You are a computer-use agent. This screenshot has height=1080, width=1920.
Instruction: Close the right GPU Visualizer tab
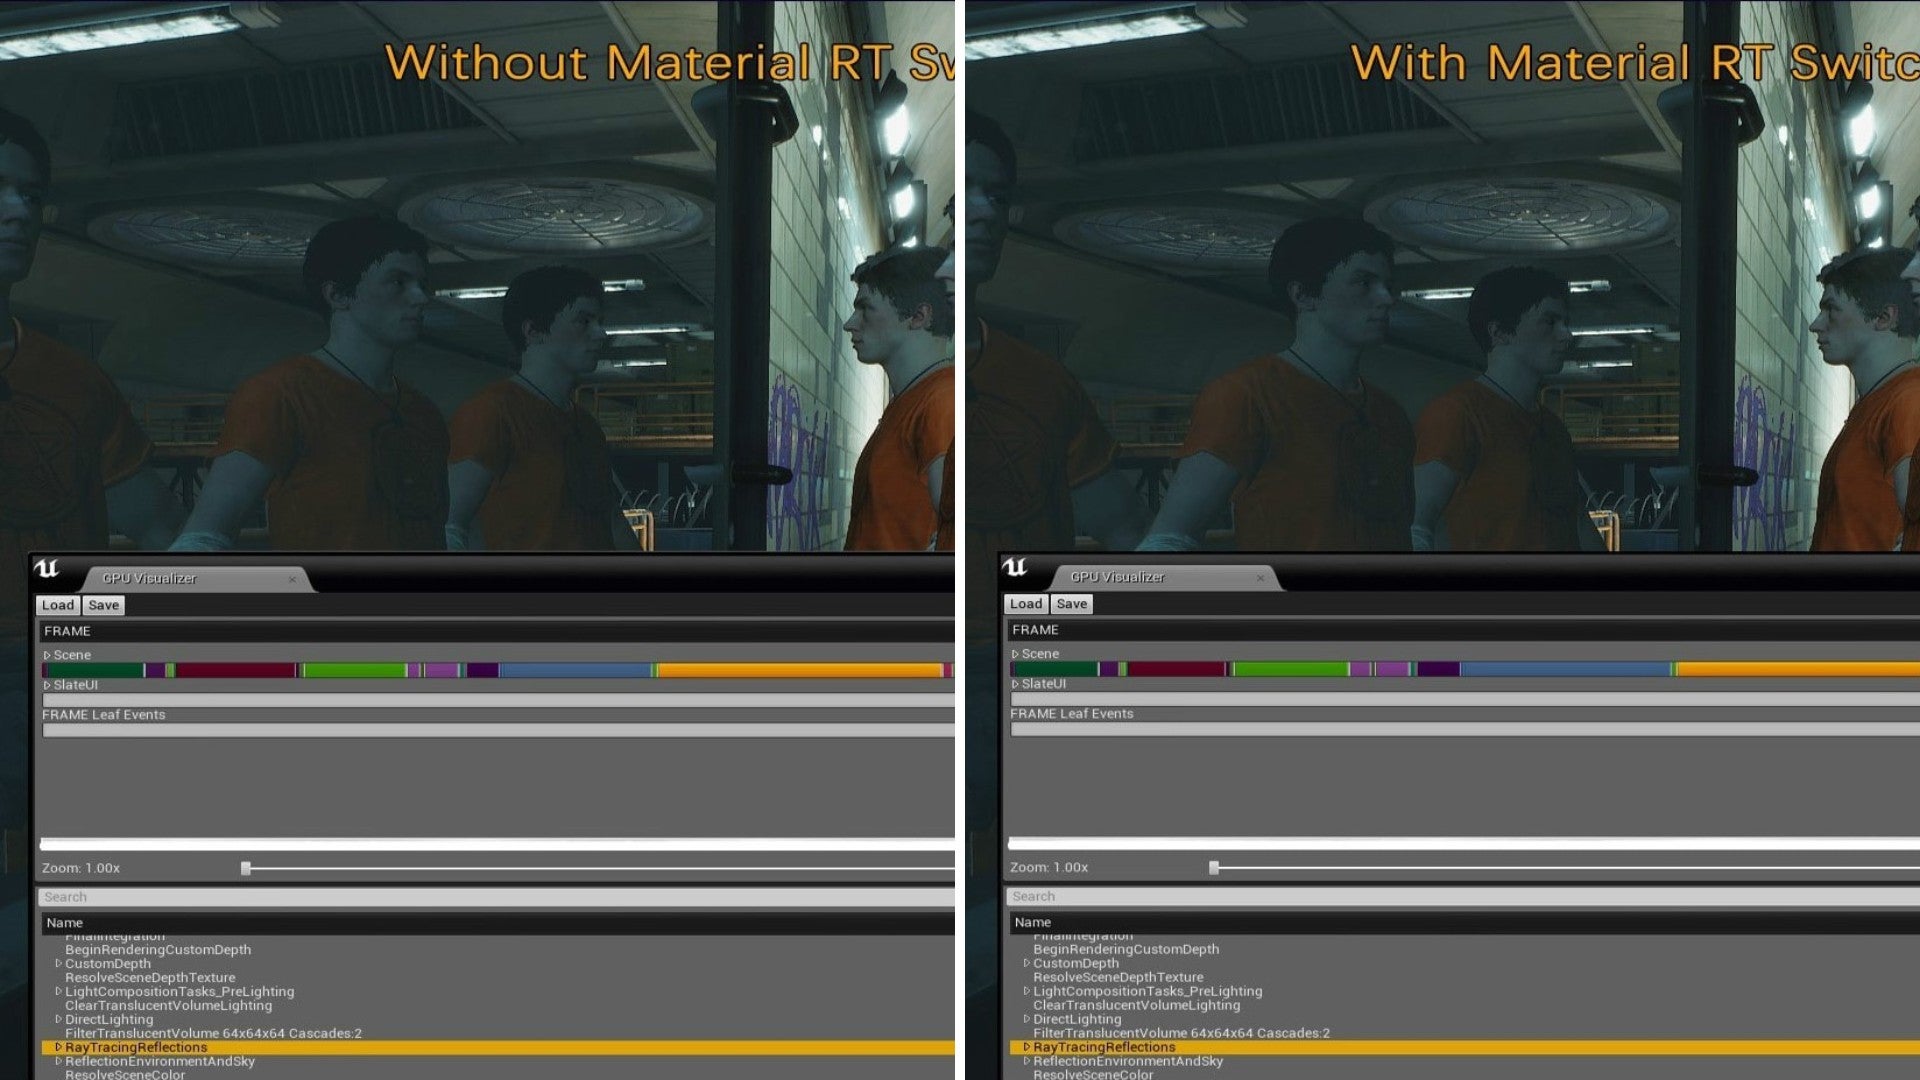(x=1260, y=578)
